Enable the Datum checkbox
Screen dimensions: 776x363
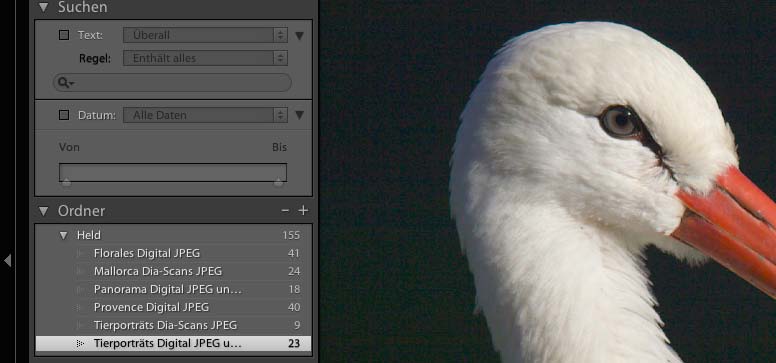pyautogui.click(x=64, y=115)
